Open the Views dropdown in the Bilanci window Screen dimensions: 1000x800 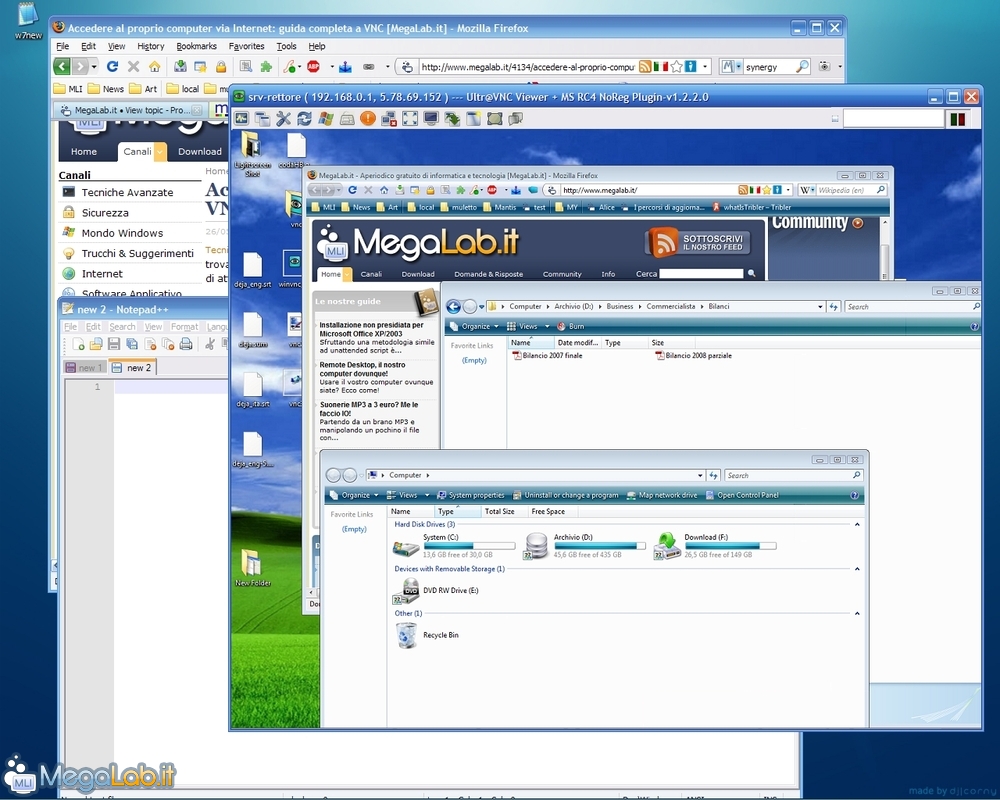click(x=528, y=327)
